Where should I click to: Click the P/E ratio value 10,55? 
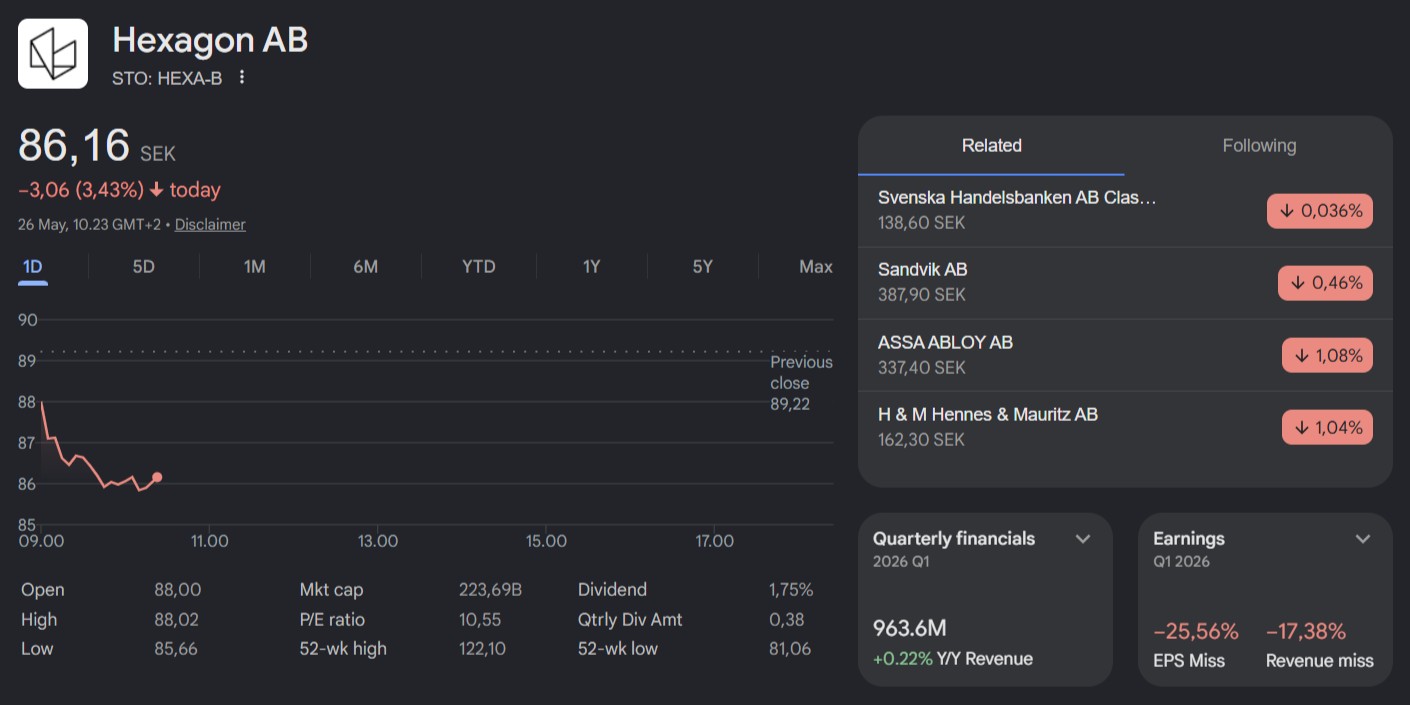pos(480,619)
